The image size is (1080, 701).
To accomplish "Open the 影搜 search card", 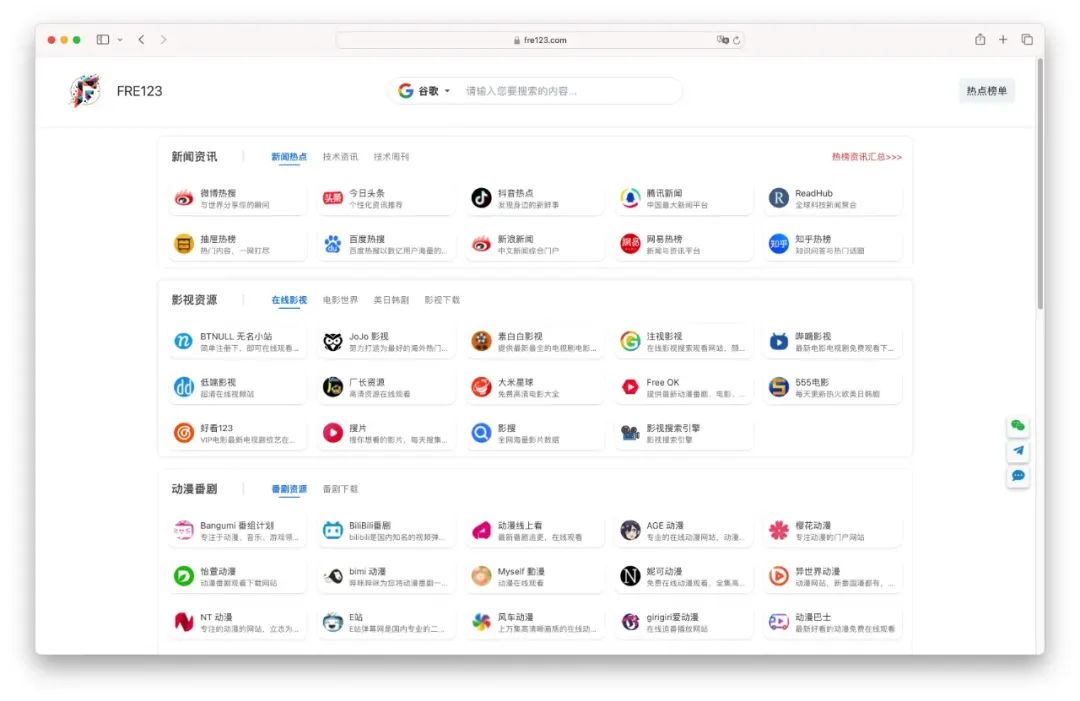I will click(535, 433).
